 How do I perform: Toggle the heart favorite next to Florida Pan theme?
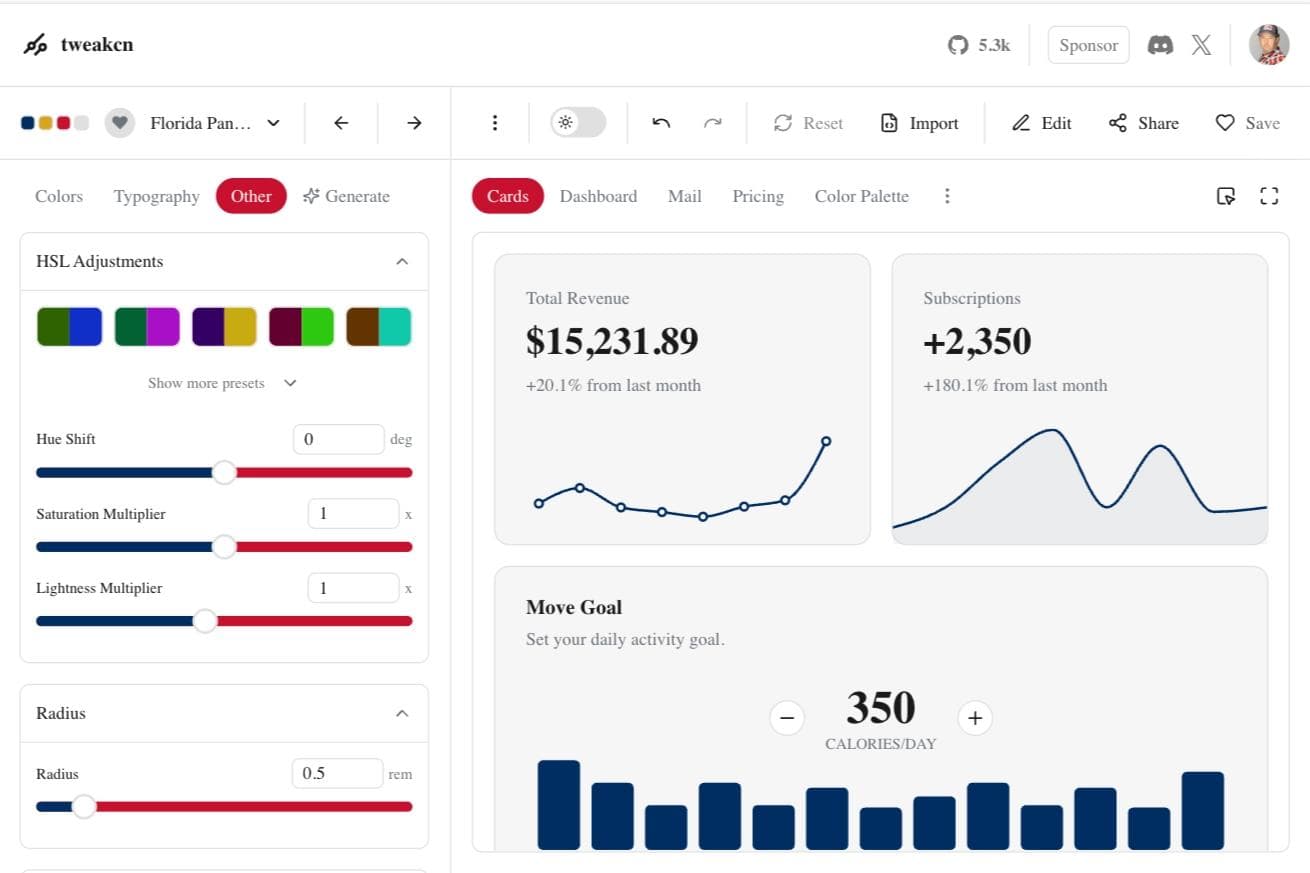[119, 122]
